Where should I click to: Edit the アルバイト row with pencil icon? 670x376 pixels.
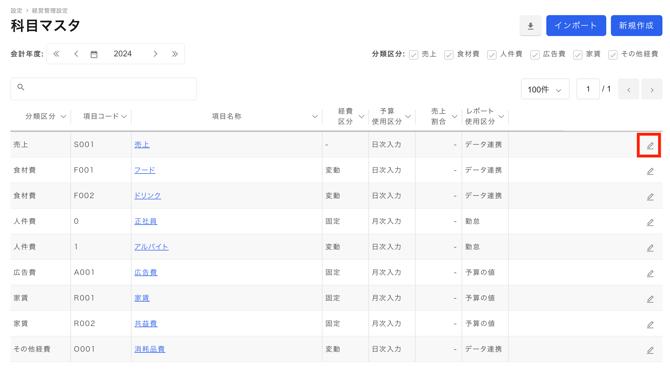click(x=650, y=248)
